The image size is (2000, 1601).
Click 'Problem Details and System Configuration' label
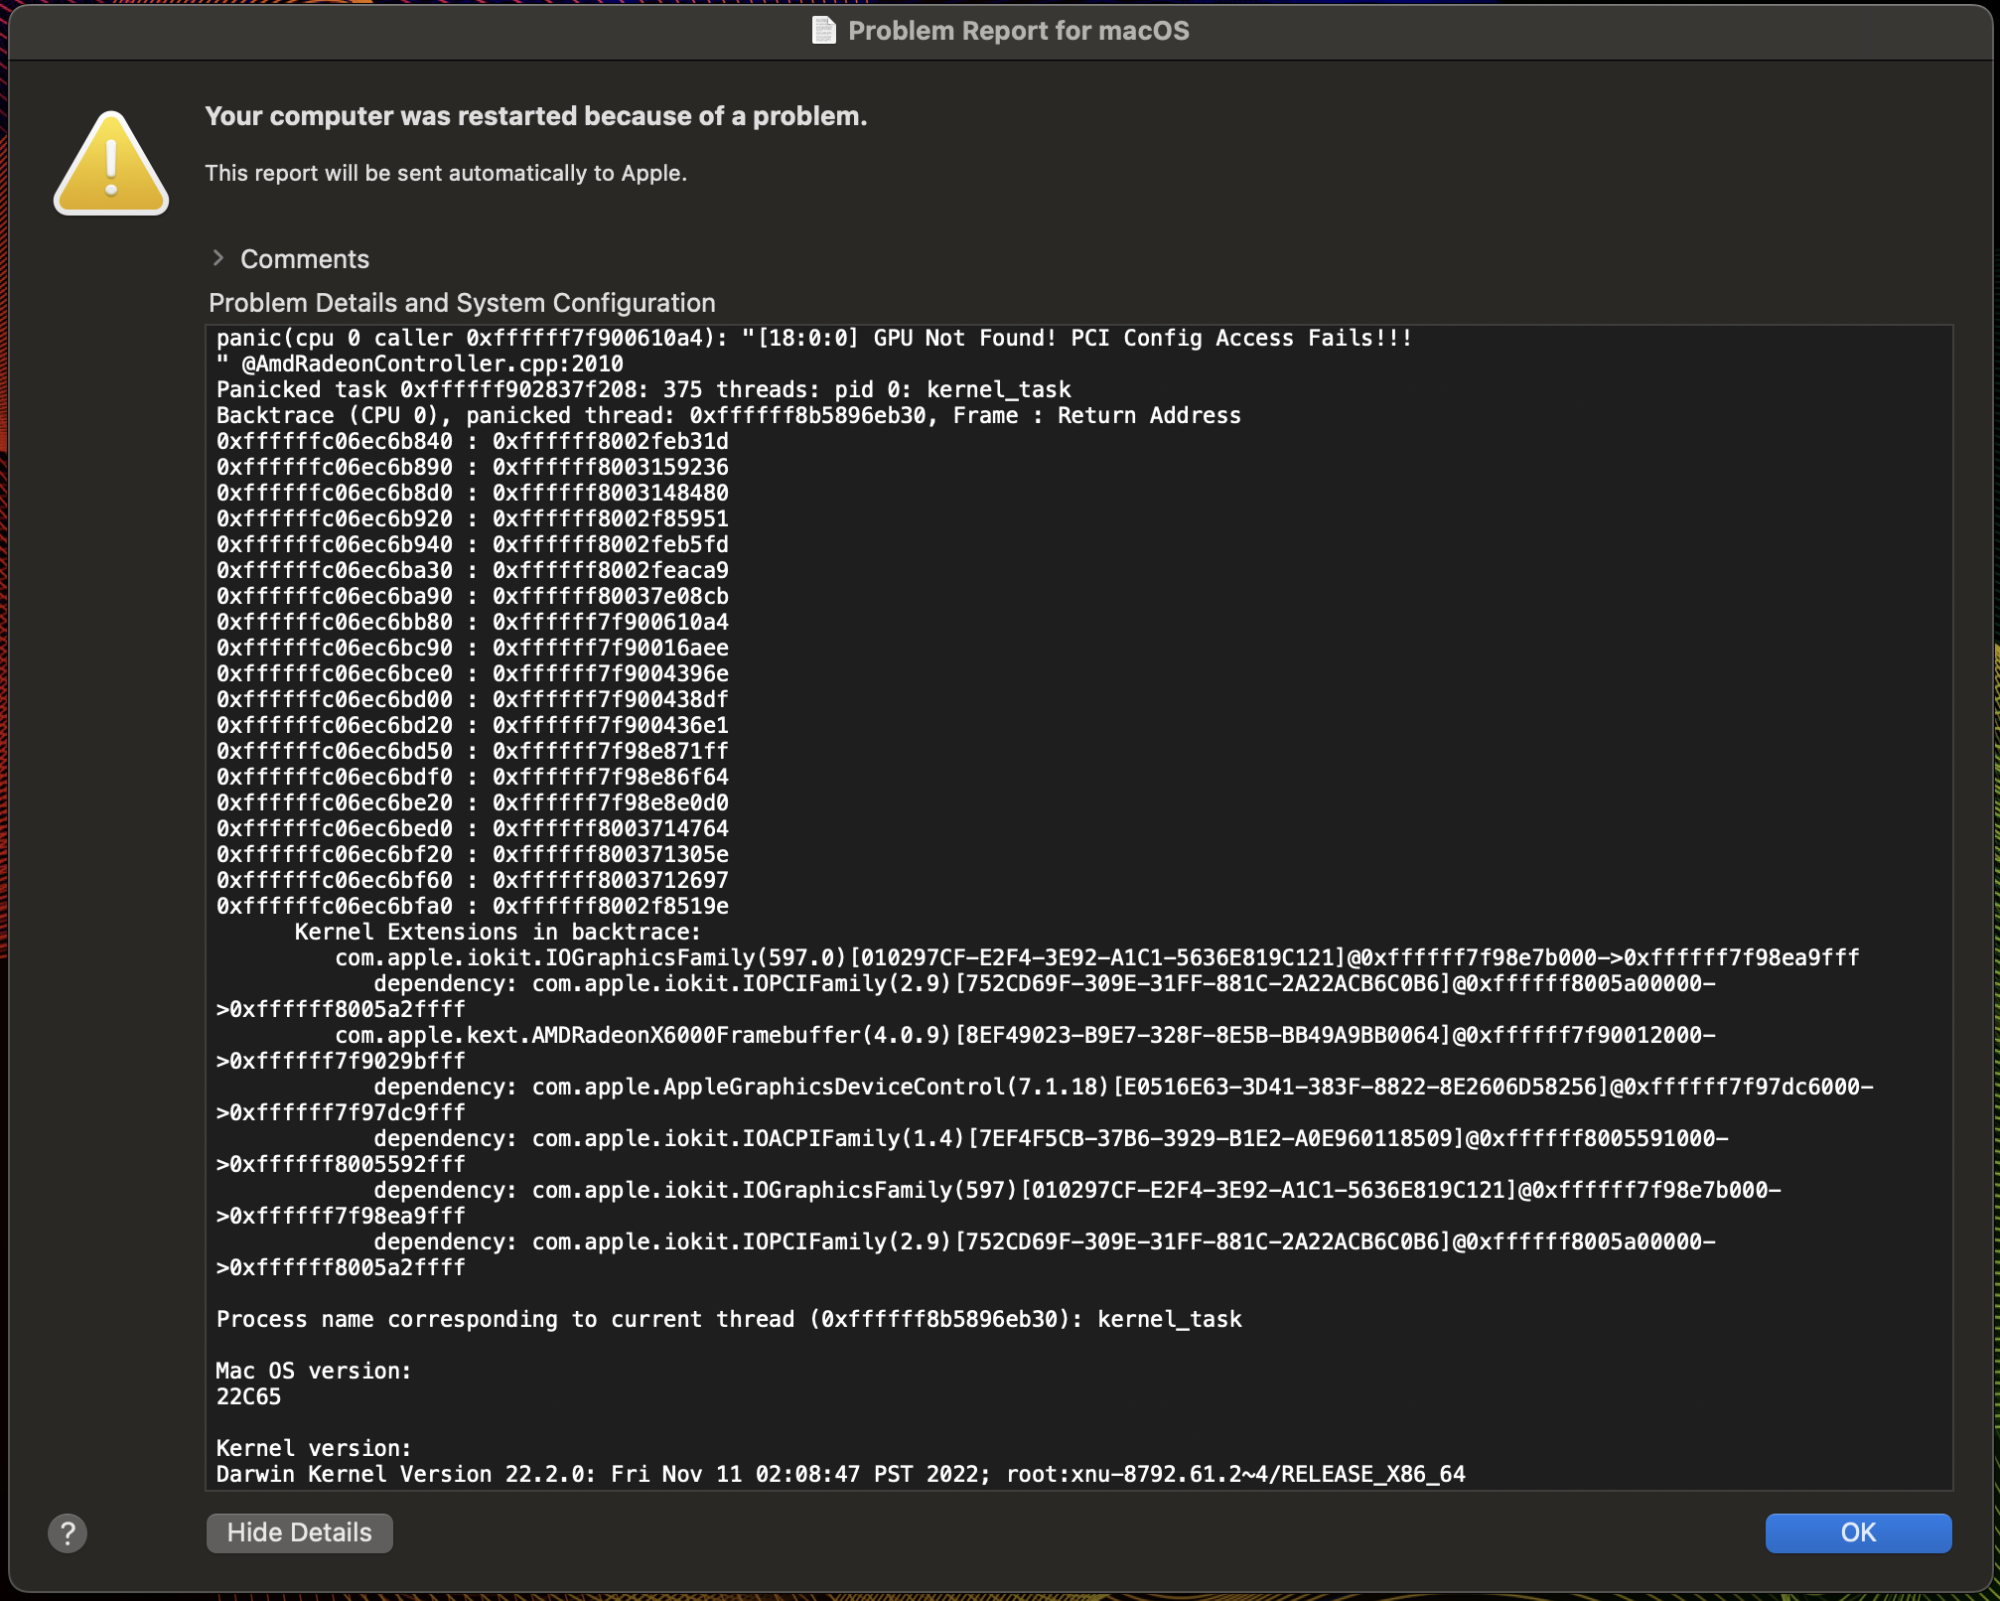coord(461,303)
